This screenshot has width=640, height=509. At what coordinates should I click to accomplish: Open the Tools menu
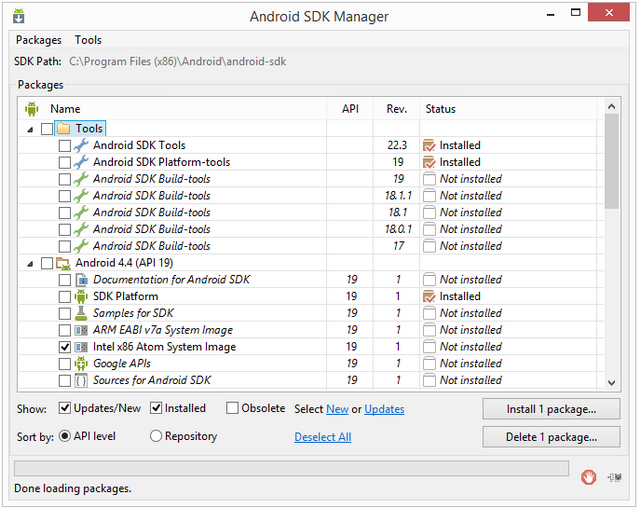coord(88,40)
